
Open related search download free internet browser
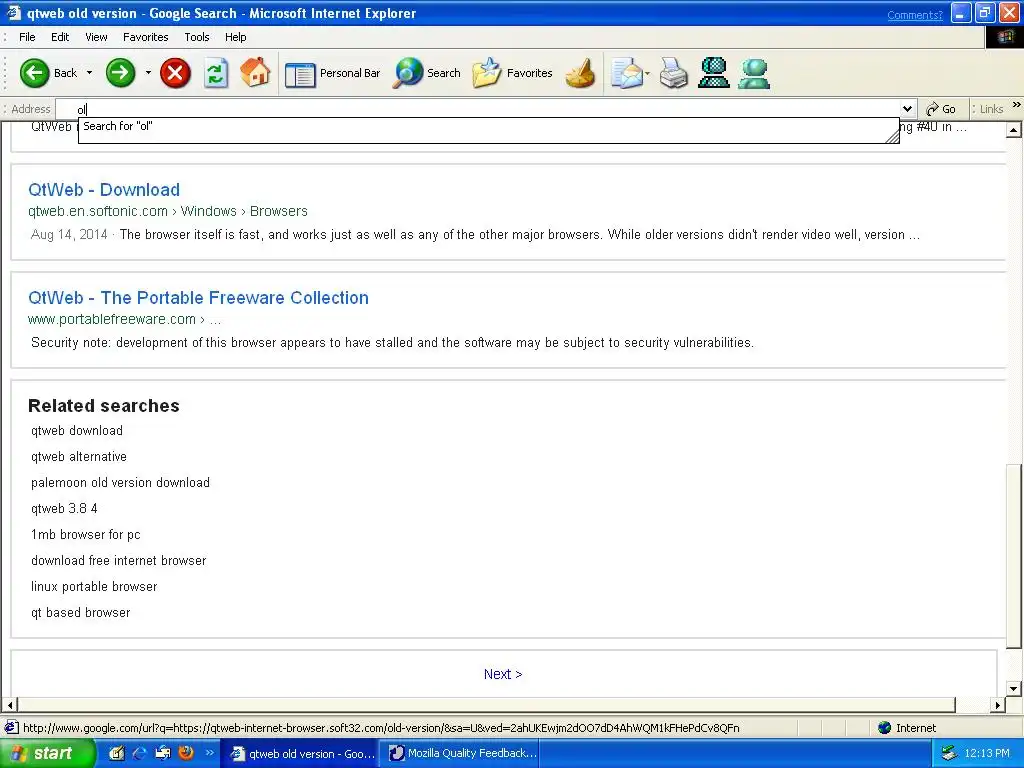(x=119, y=560)
